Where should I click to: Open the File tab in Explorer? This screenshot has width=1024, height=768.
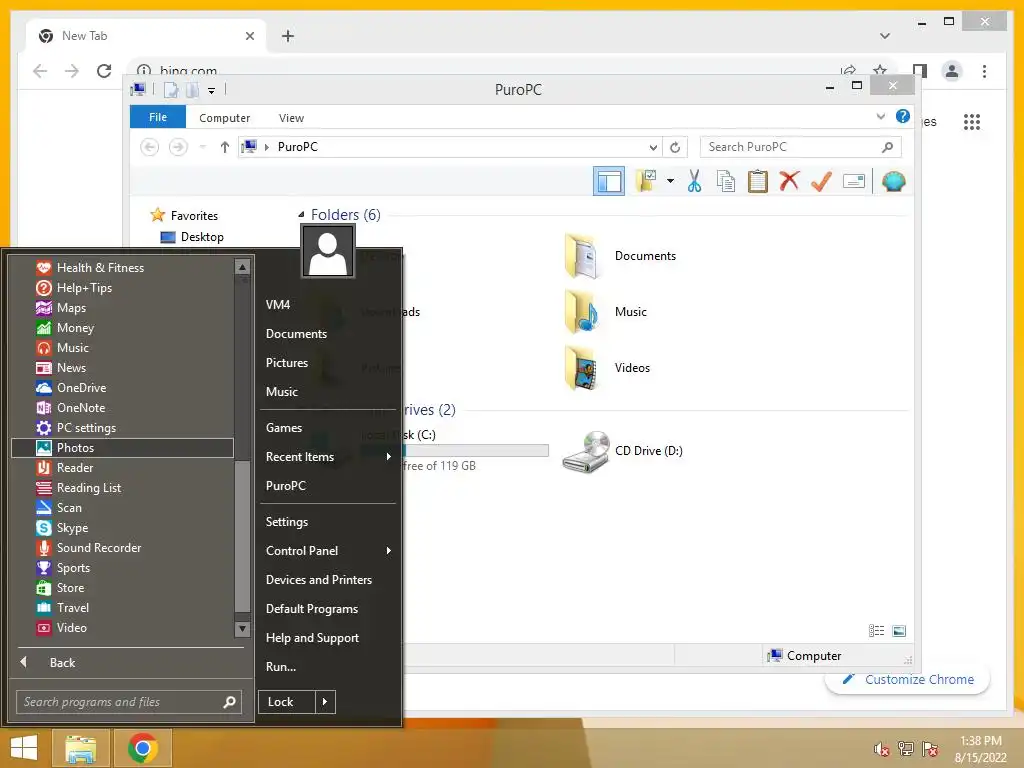pyautogui.click(x=158, y=117)
